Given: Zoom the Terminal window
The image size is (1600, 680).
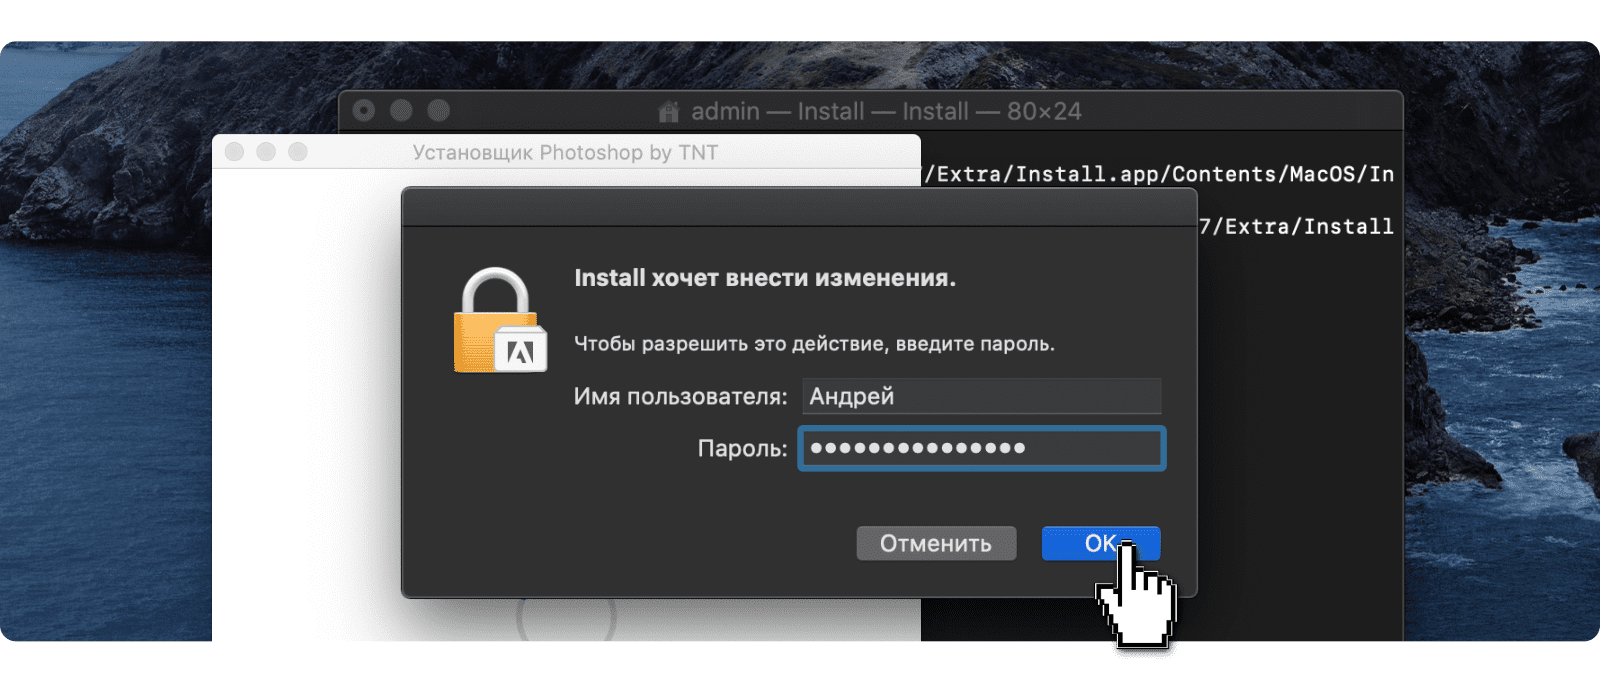Looking at the screenshot, I should click(x=438, y=111).
